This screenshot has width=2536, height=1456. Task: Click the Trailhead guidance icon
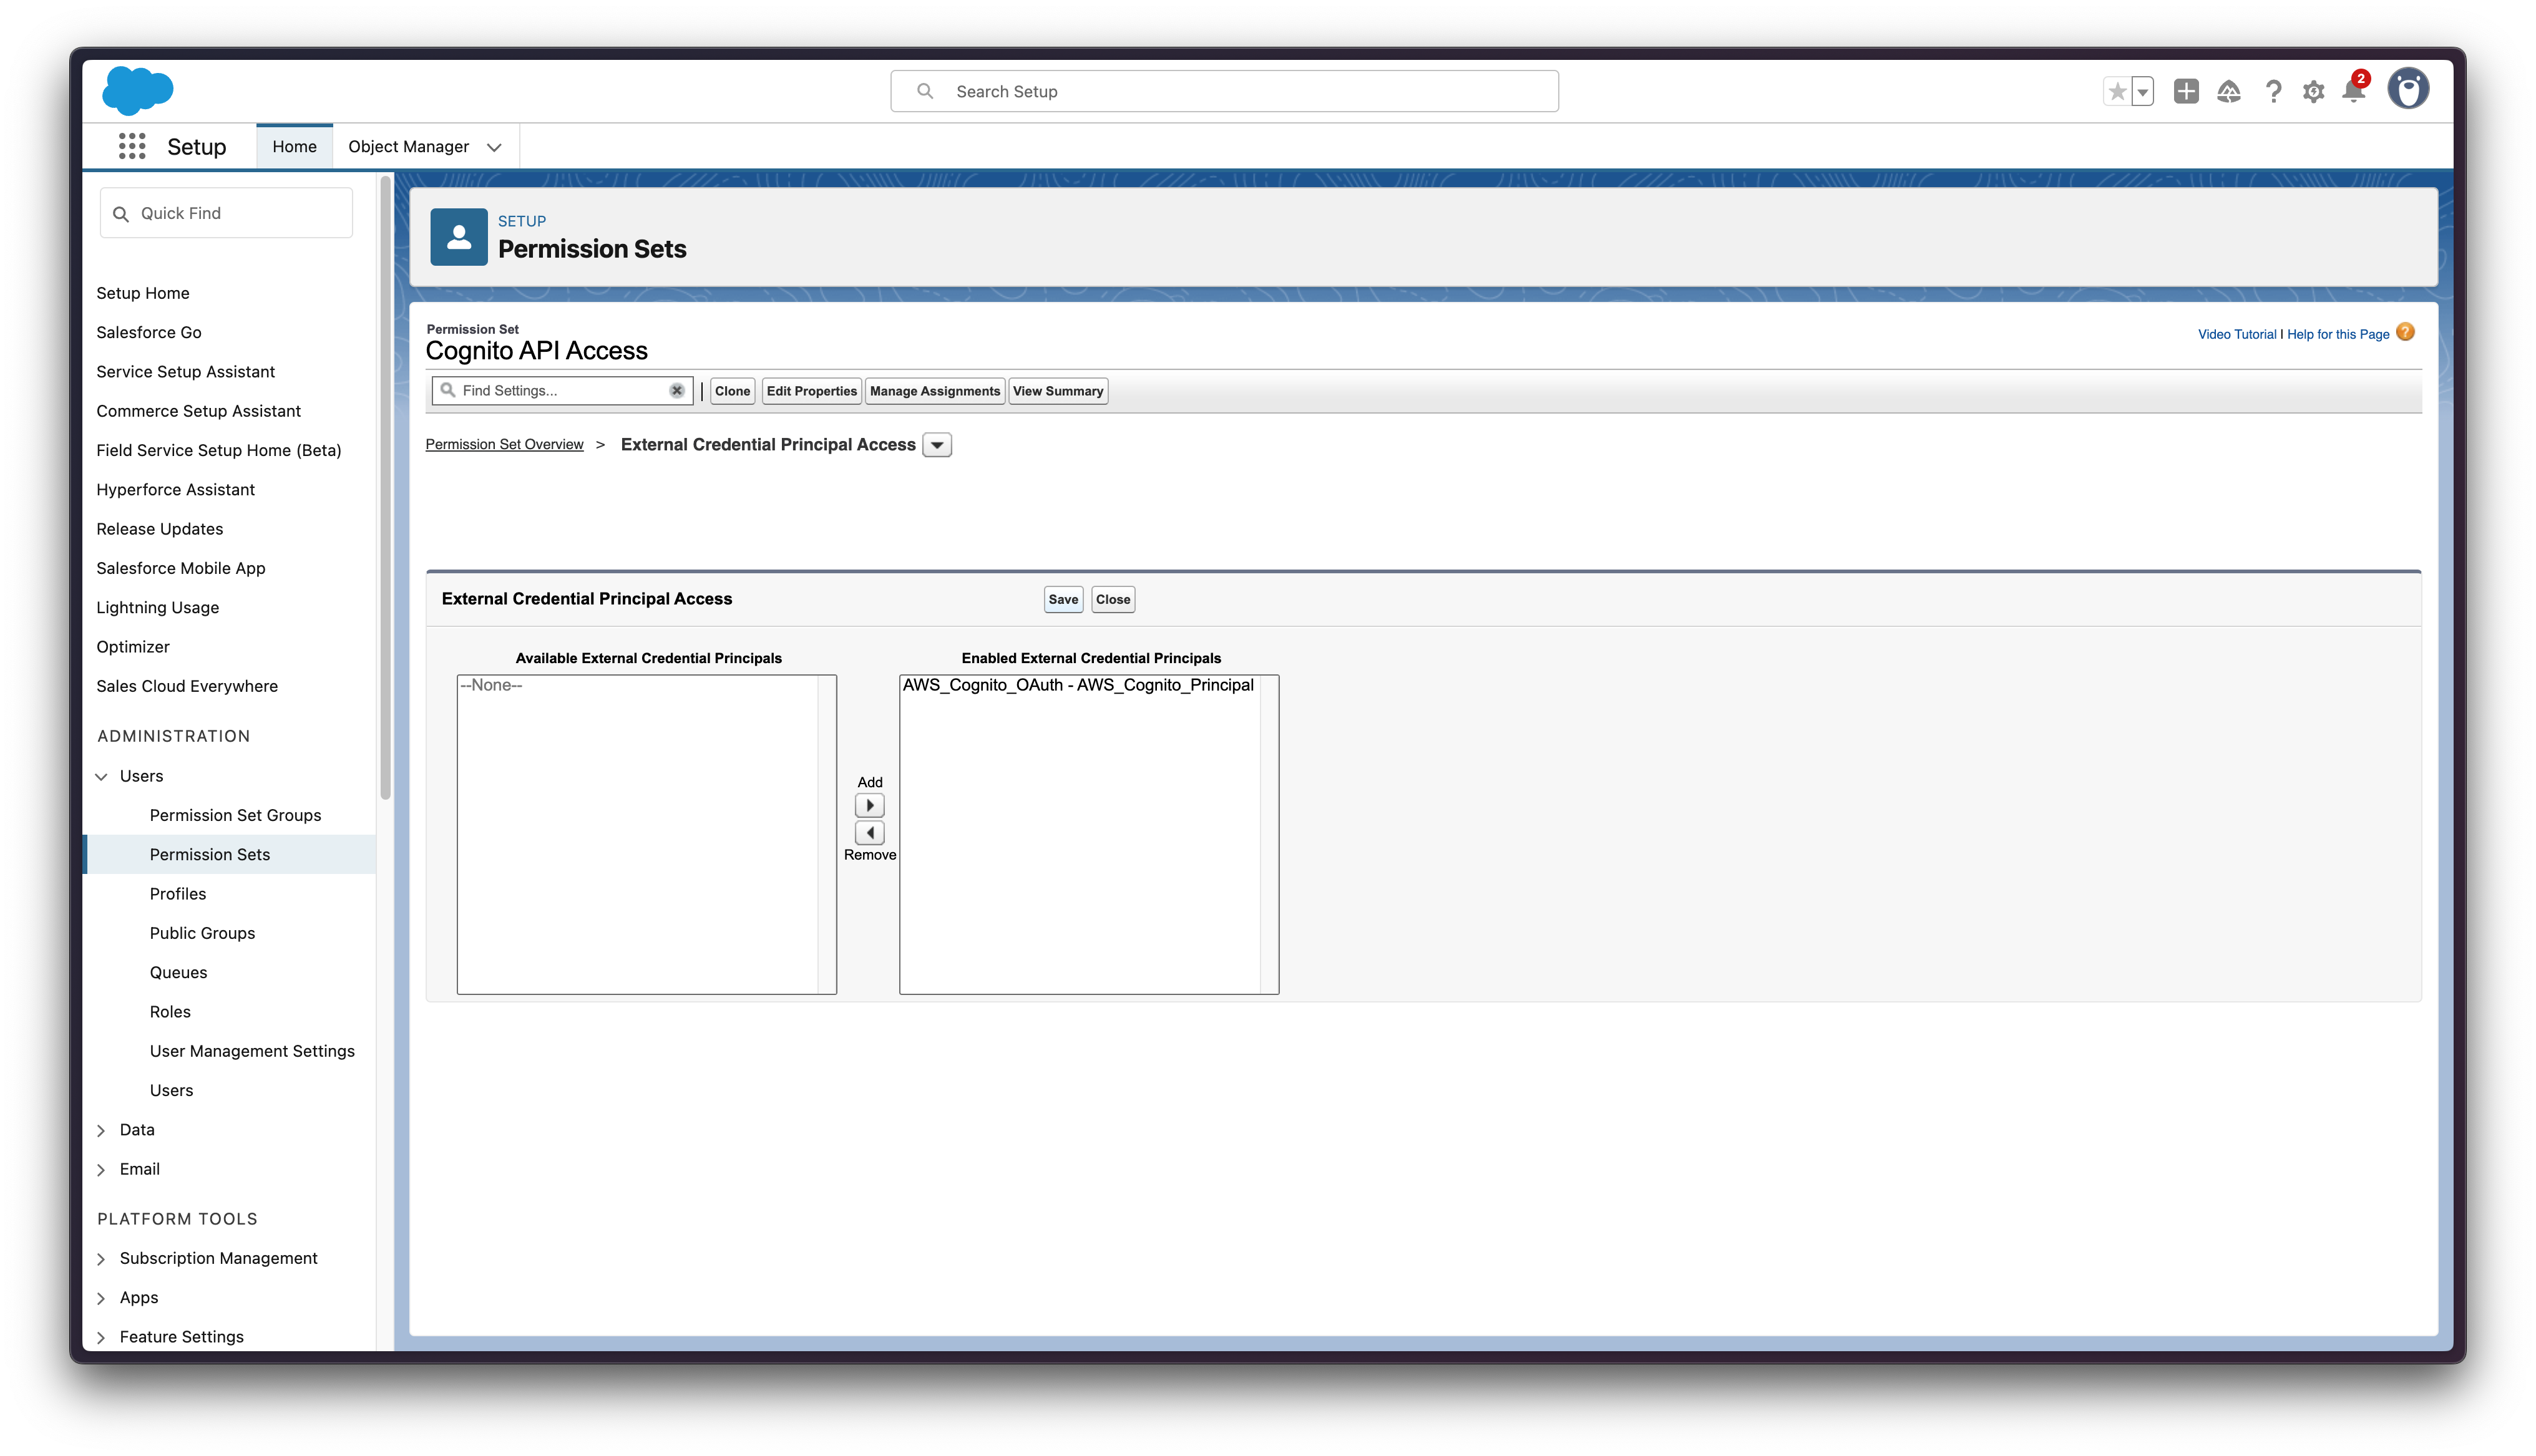pyautogui.click(x=2229, y=92)
